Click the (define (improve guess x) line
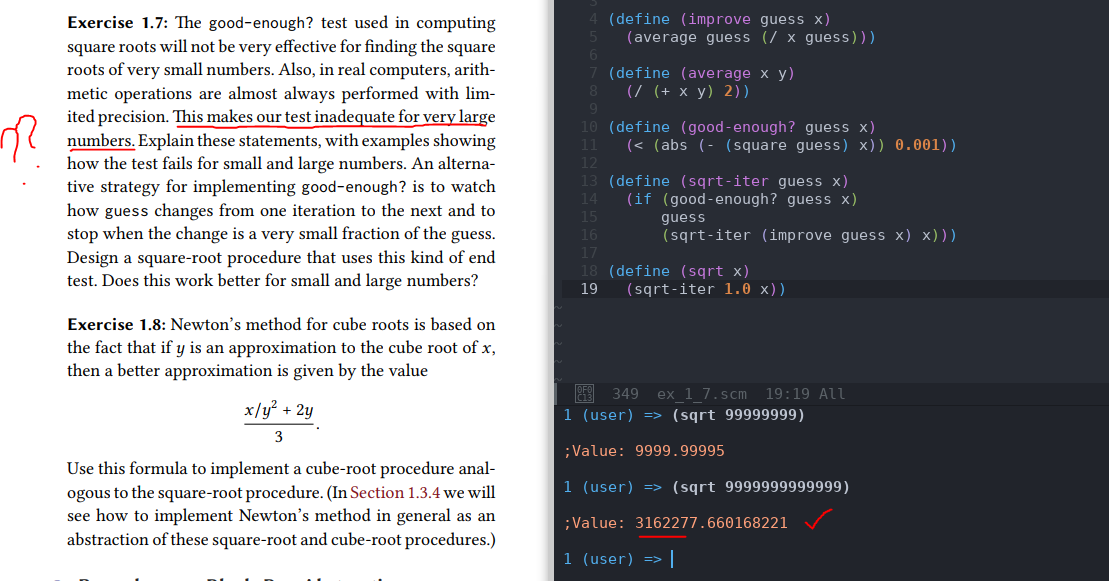This screenshot has width=1109, height=581. tap(719, 20)
